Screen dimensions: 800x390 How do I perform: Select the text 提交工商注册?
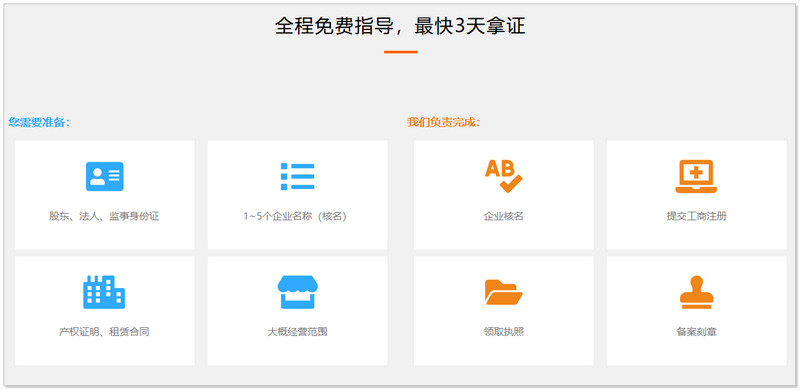(696, 216)
